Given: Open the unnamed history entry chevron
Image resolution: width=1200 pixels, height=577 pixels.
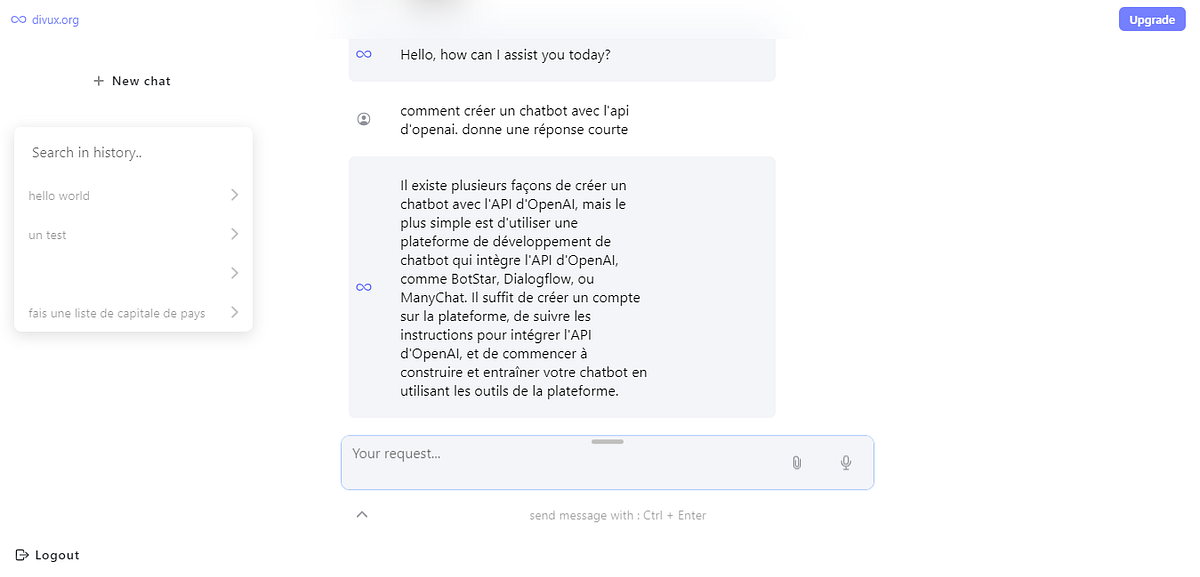Looking at the screenshot, I should point(233,272).
